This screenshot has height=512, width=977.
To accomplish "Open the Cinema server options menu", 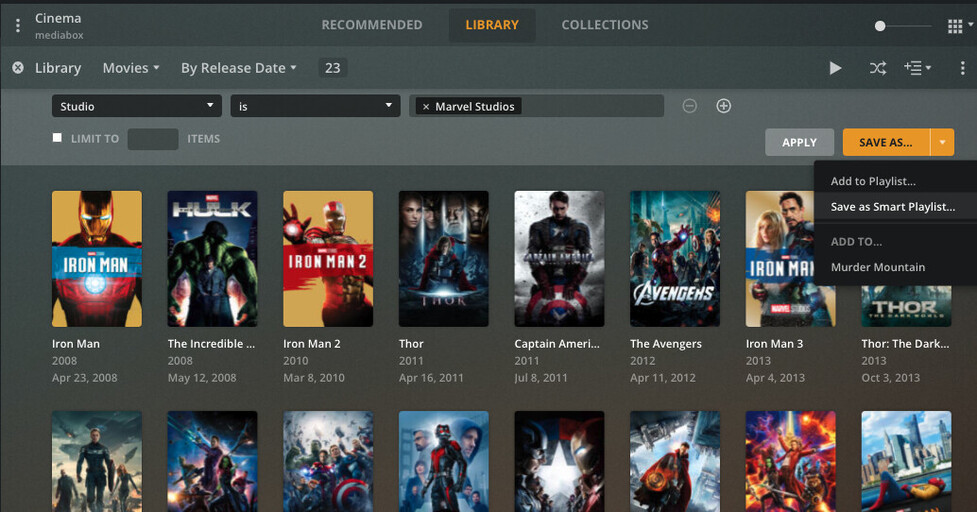I will tap(17, 26).
